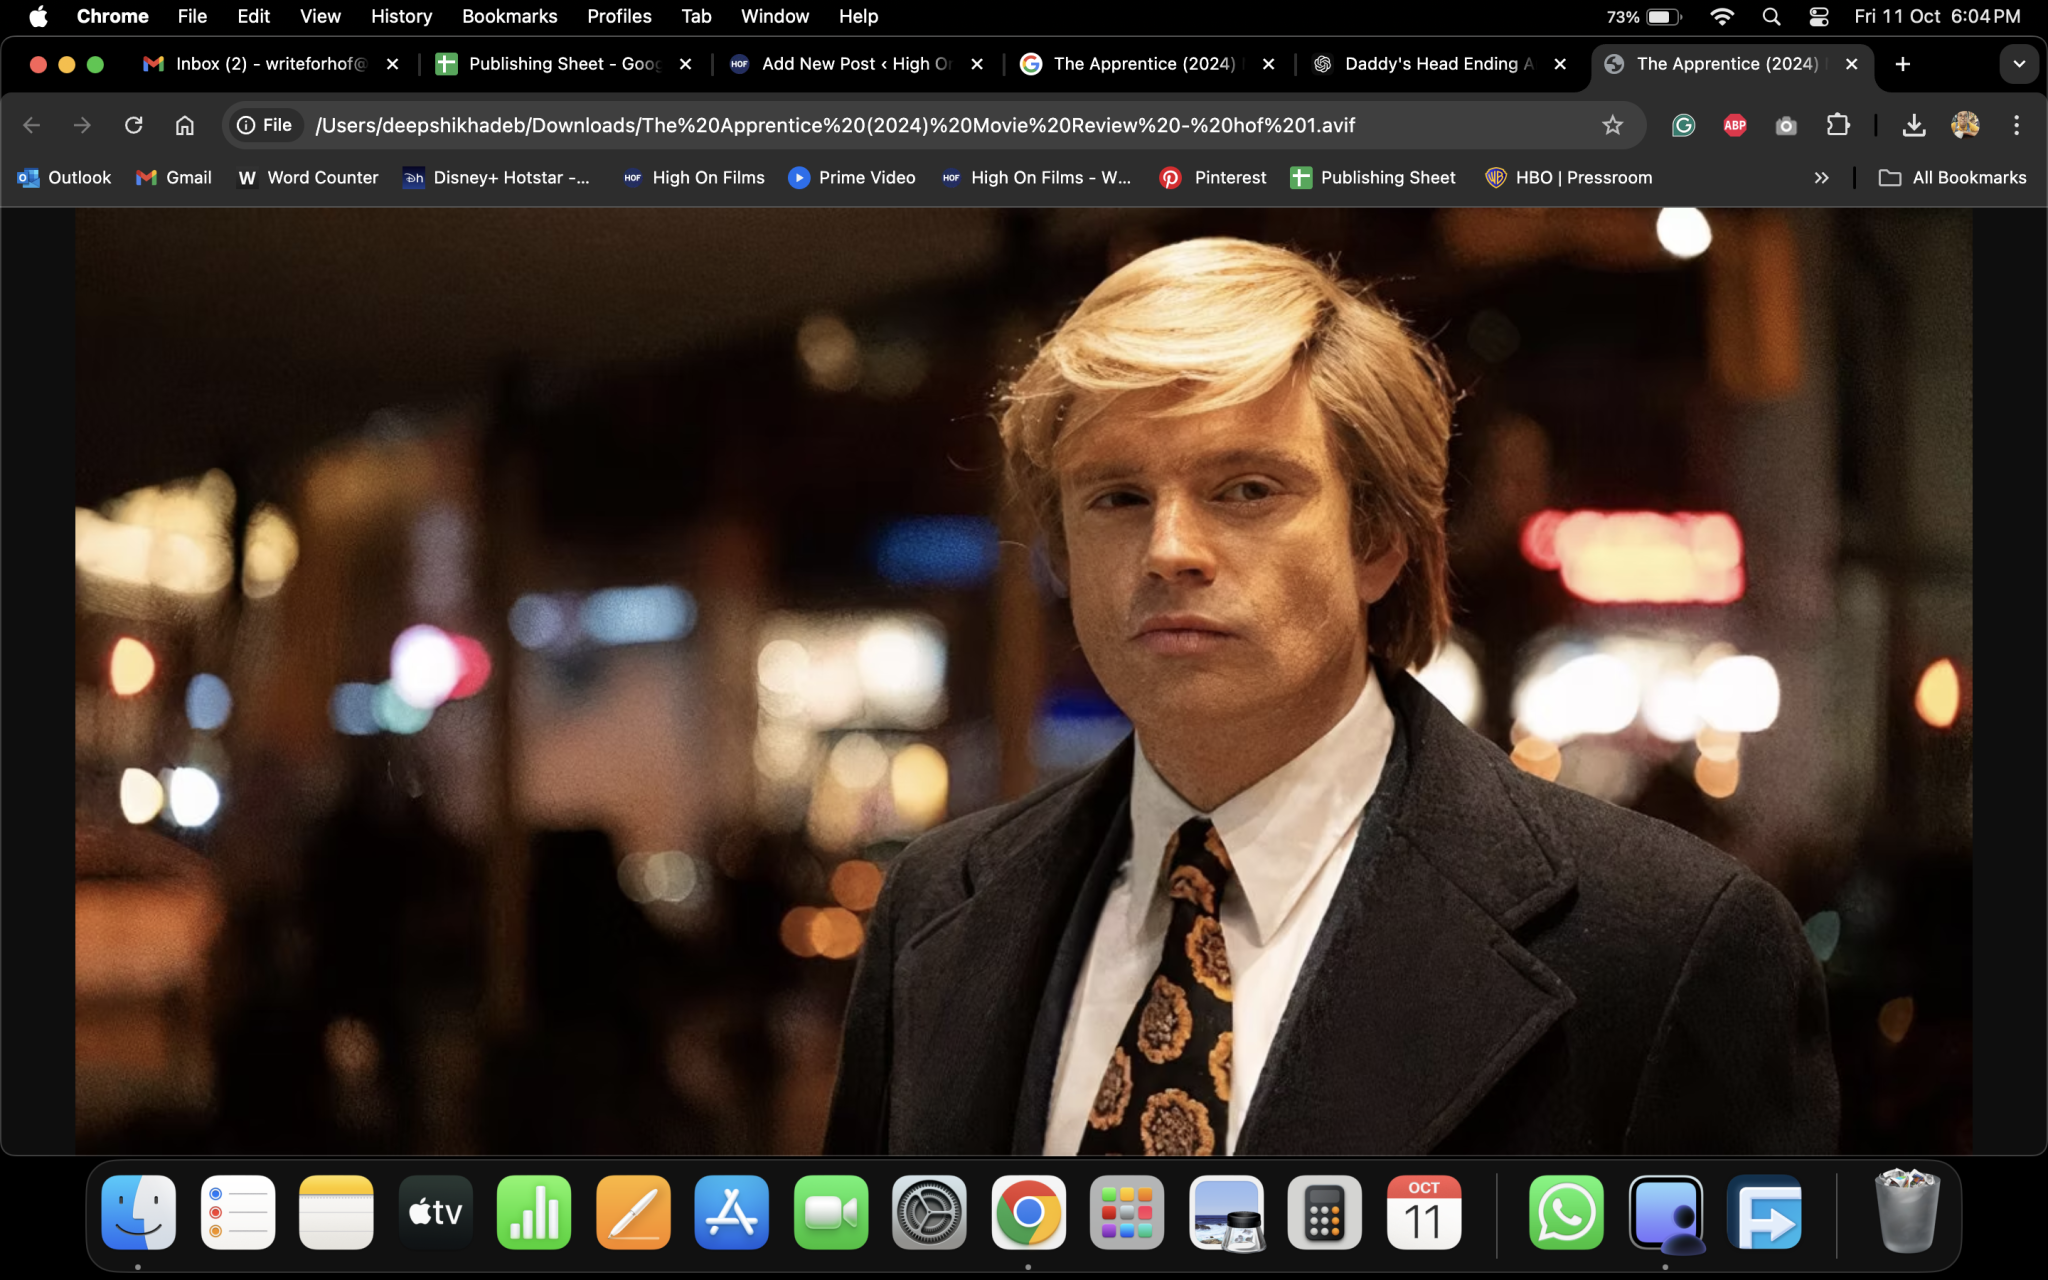Open the Word Counter bookmark

(x=308, y=178)
